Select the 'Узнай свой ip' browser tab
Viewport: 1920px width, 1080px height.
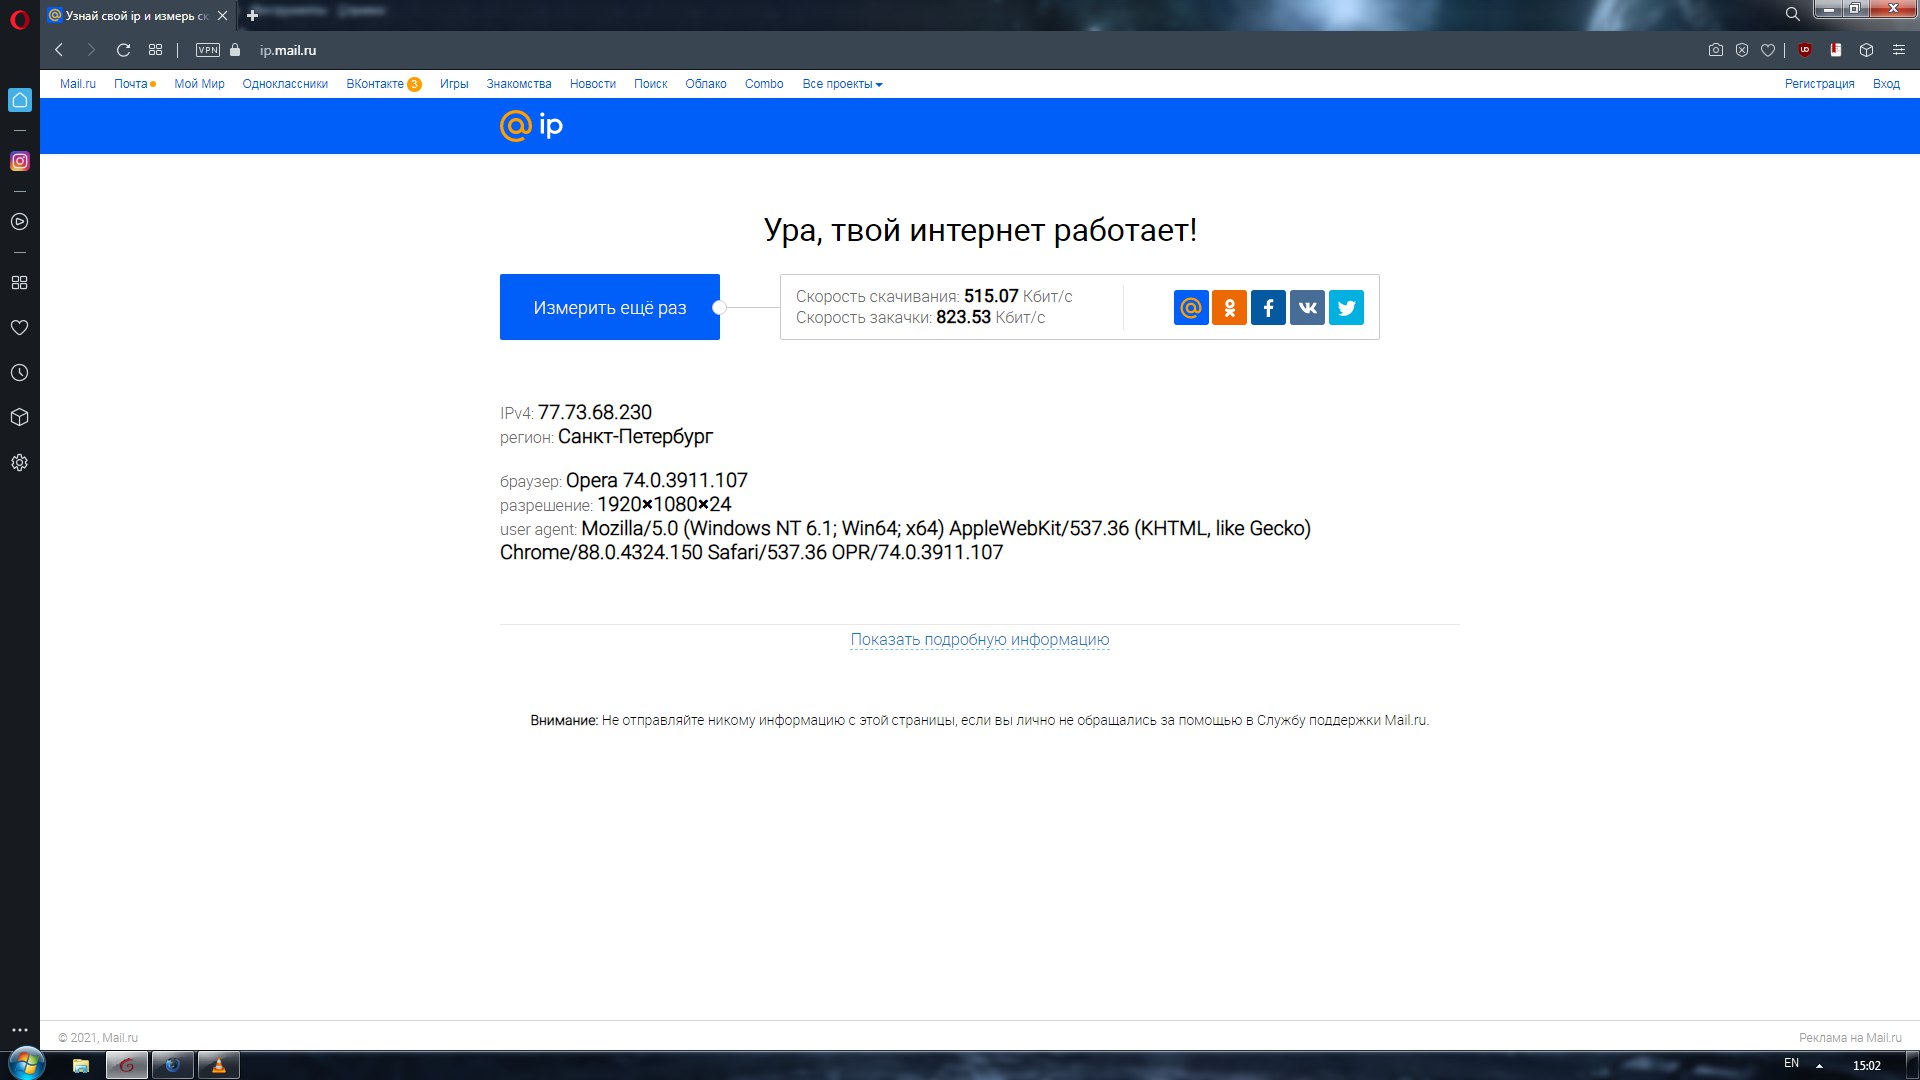(137, 15)
